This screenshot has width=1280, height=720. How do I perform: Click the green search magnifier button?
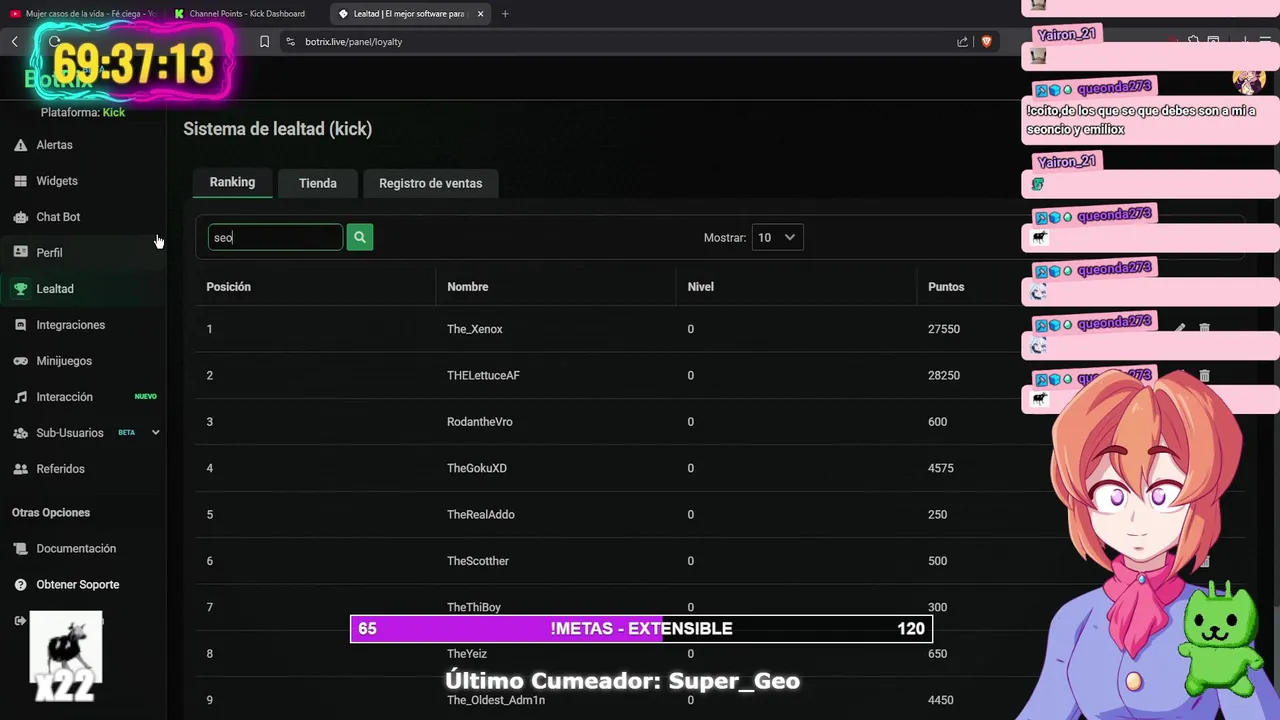click(x=360, y=237)
